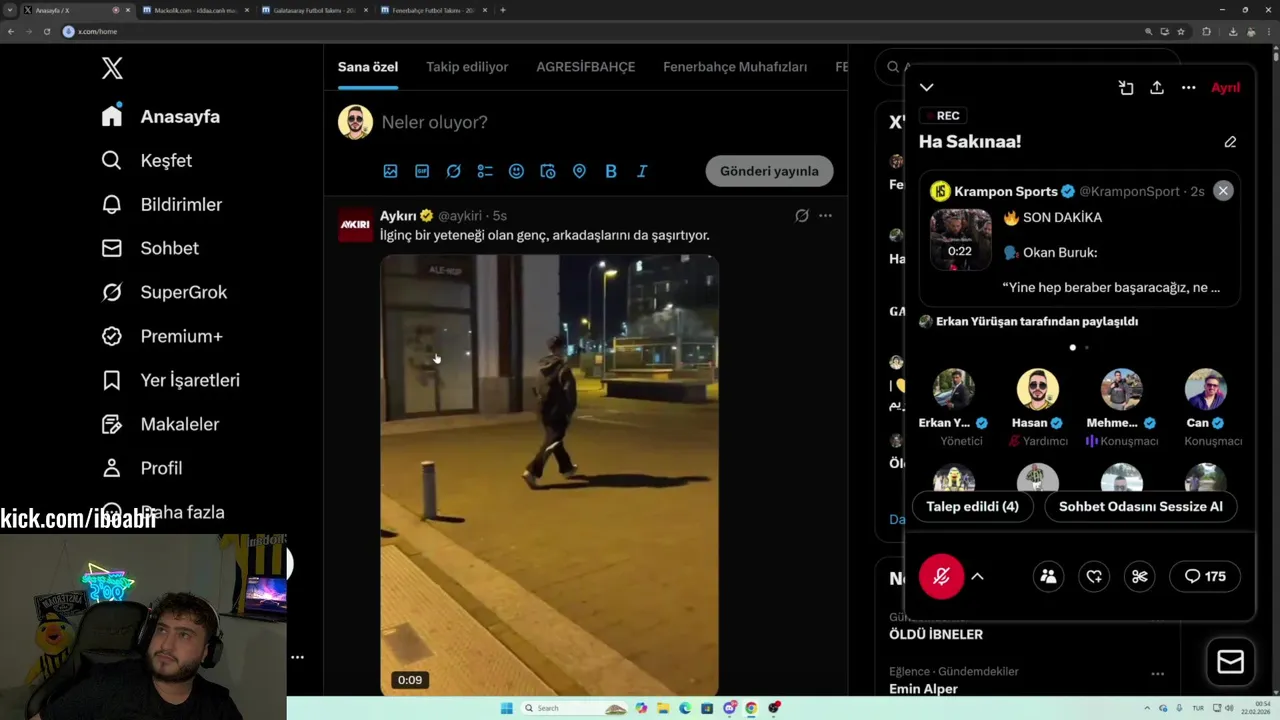Toggle the red microphone mute button

click(941, 576)
